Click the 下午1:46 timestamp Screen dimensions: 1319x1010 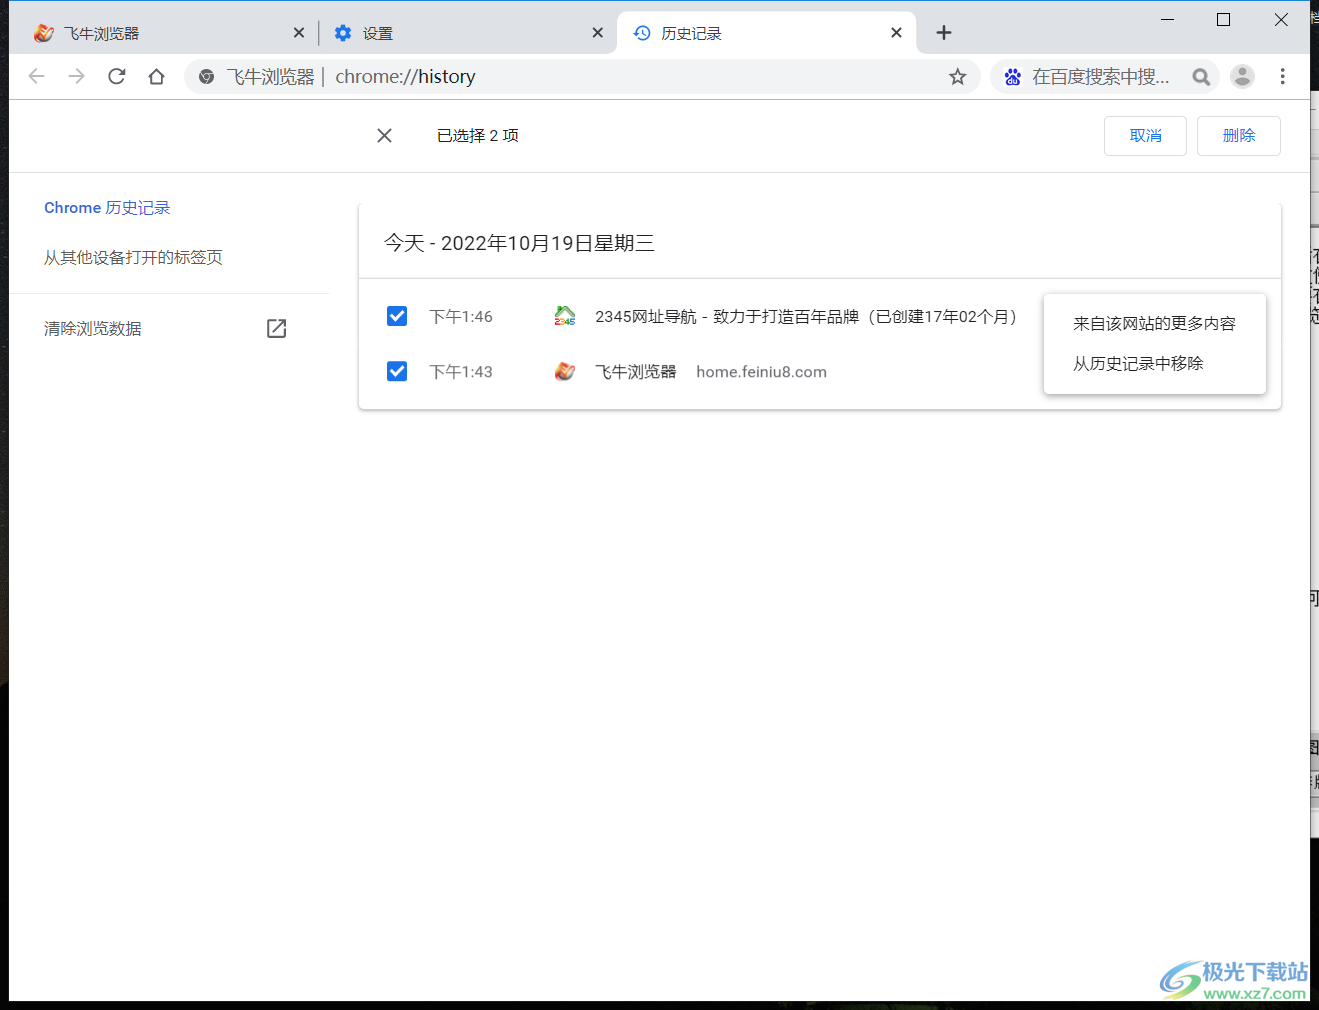(x=461, y=316)
